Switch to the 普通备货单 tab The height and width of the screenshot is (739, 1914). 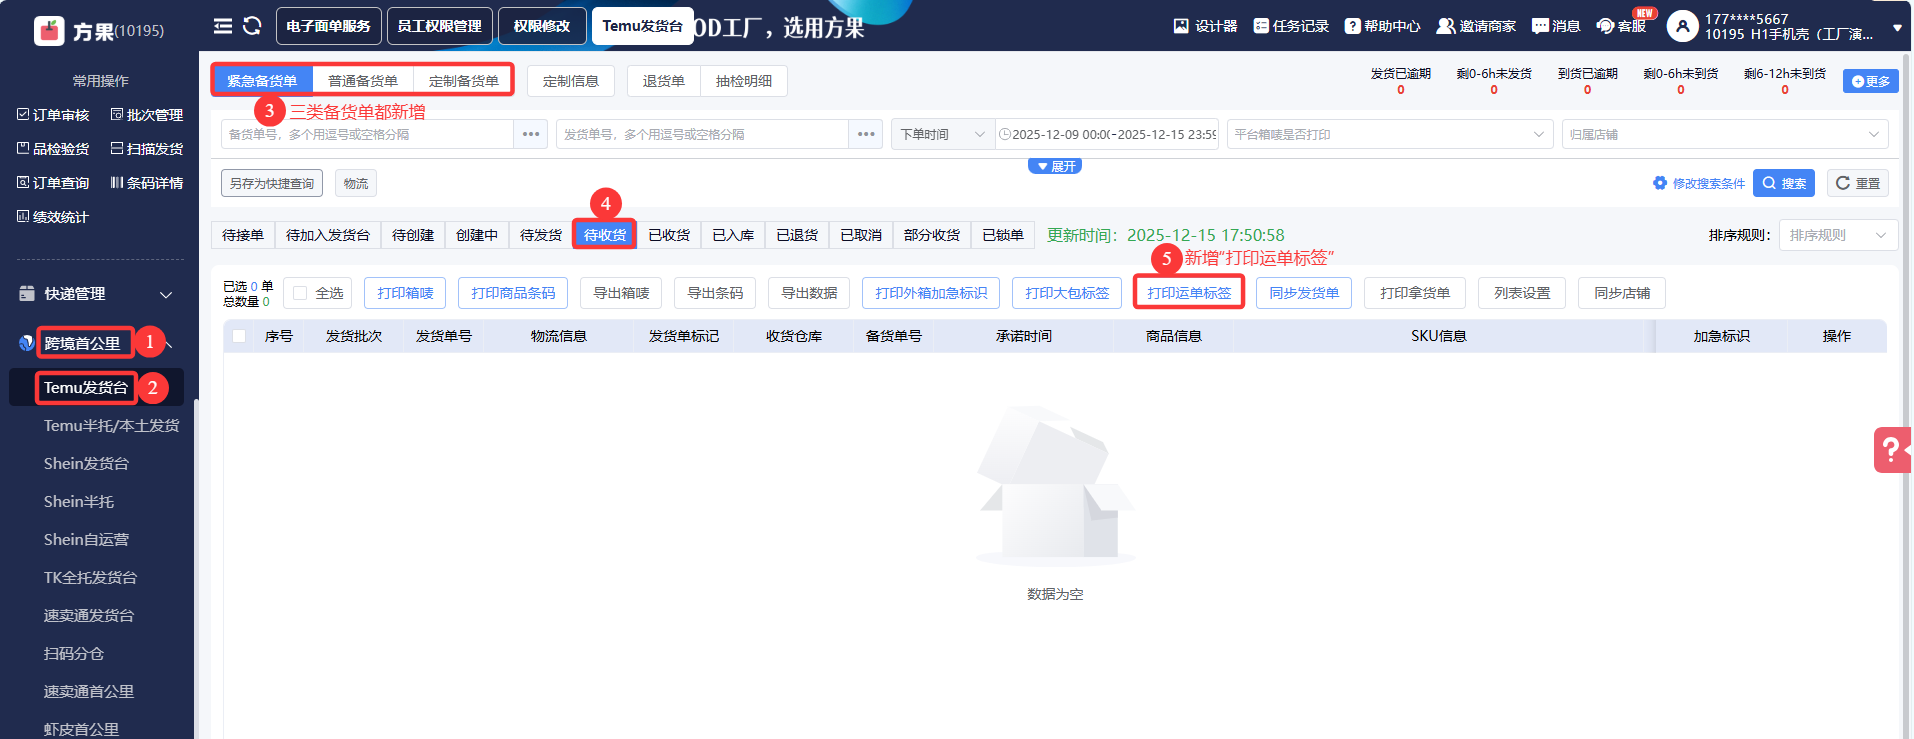coord(363,81)
